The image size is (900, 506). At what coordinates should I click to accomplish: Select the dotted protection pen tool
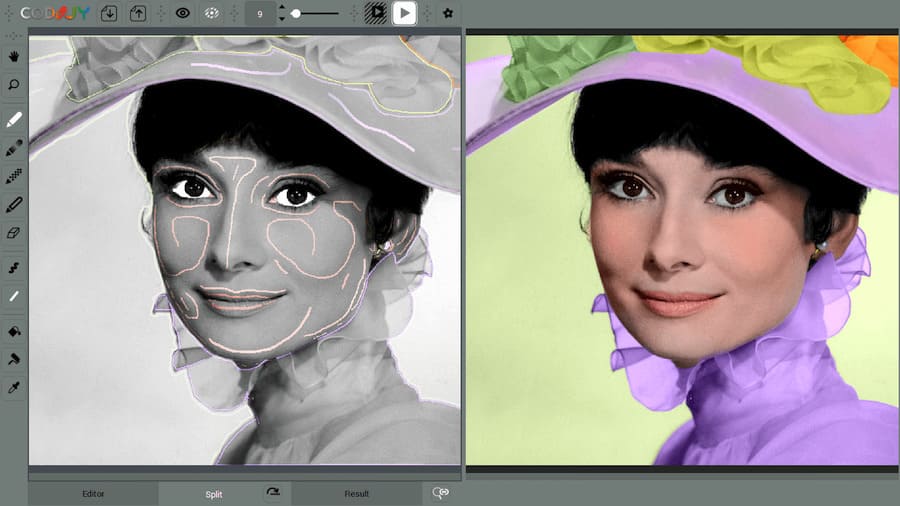click(x=14, y=176)
